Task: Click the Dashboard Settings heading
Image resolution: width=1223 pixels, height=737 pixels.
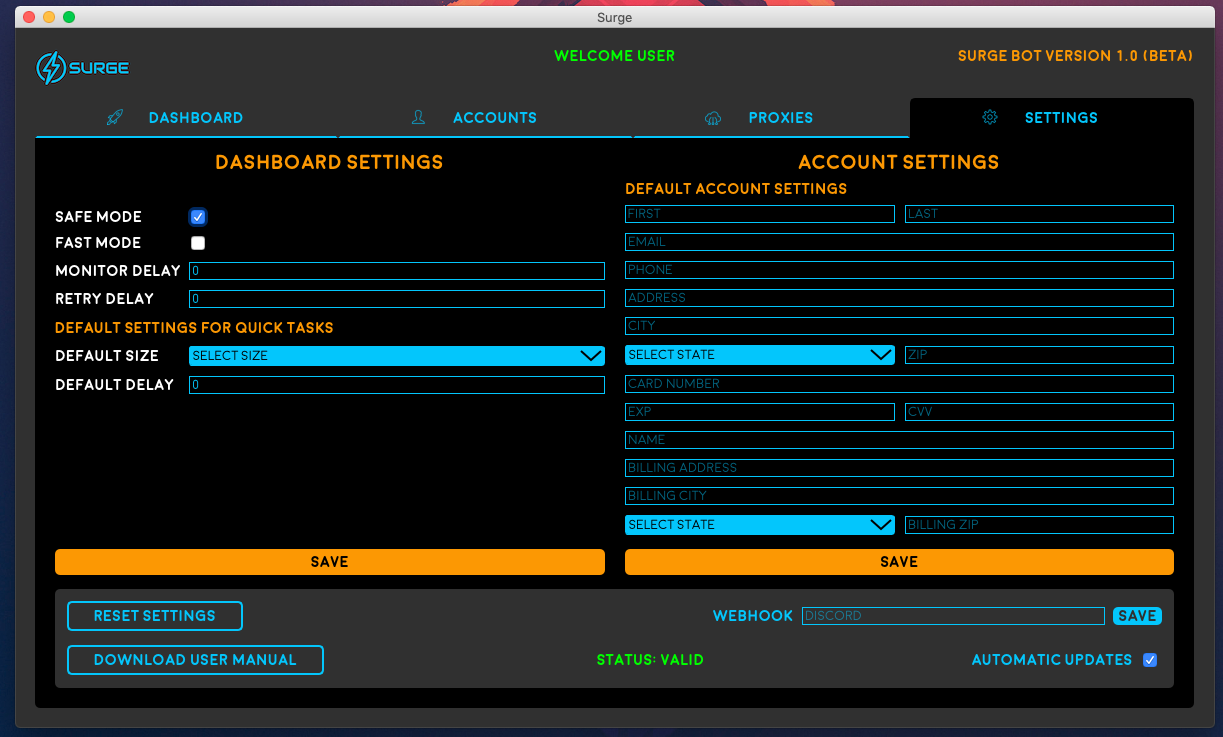Action: pyautogui.click(x=329, y=162)
